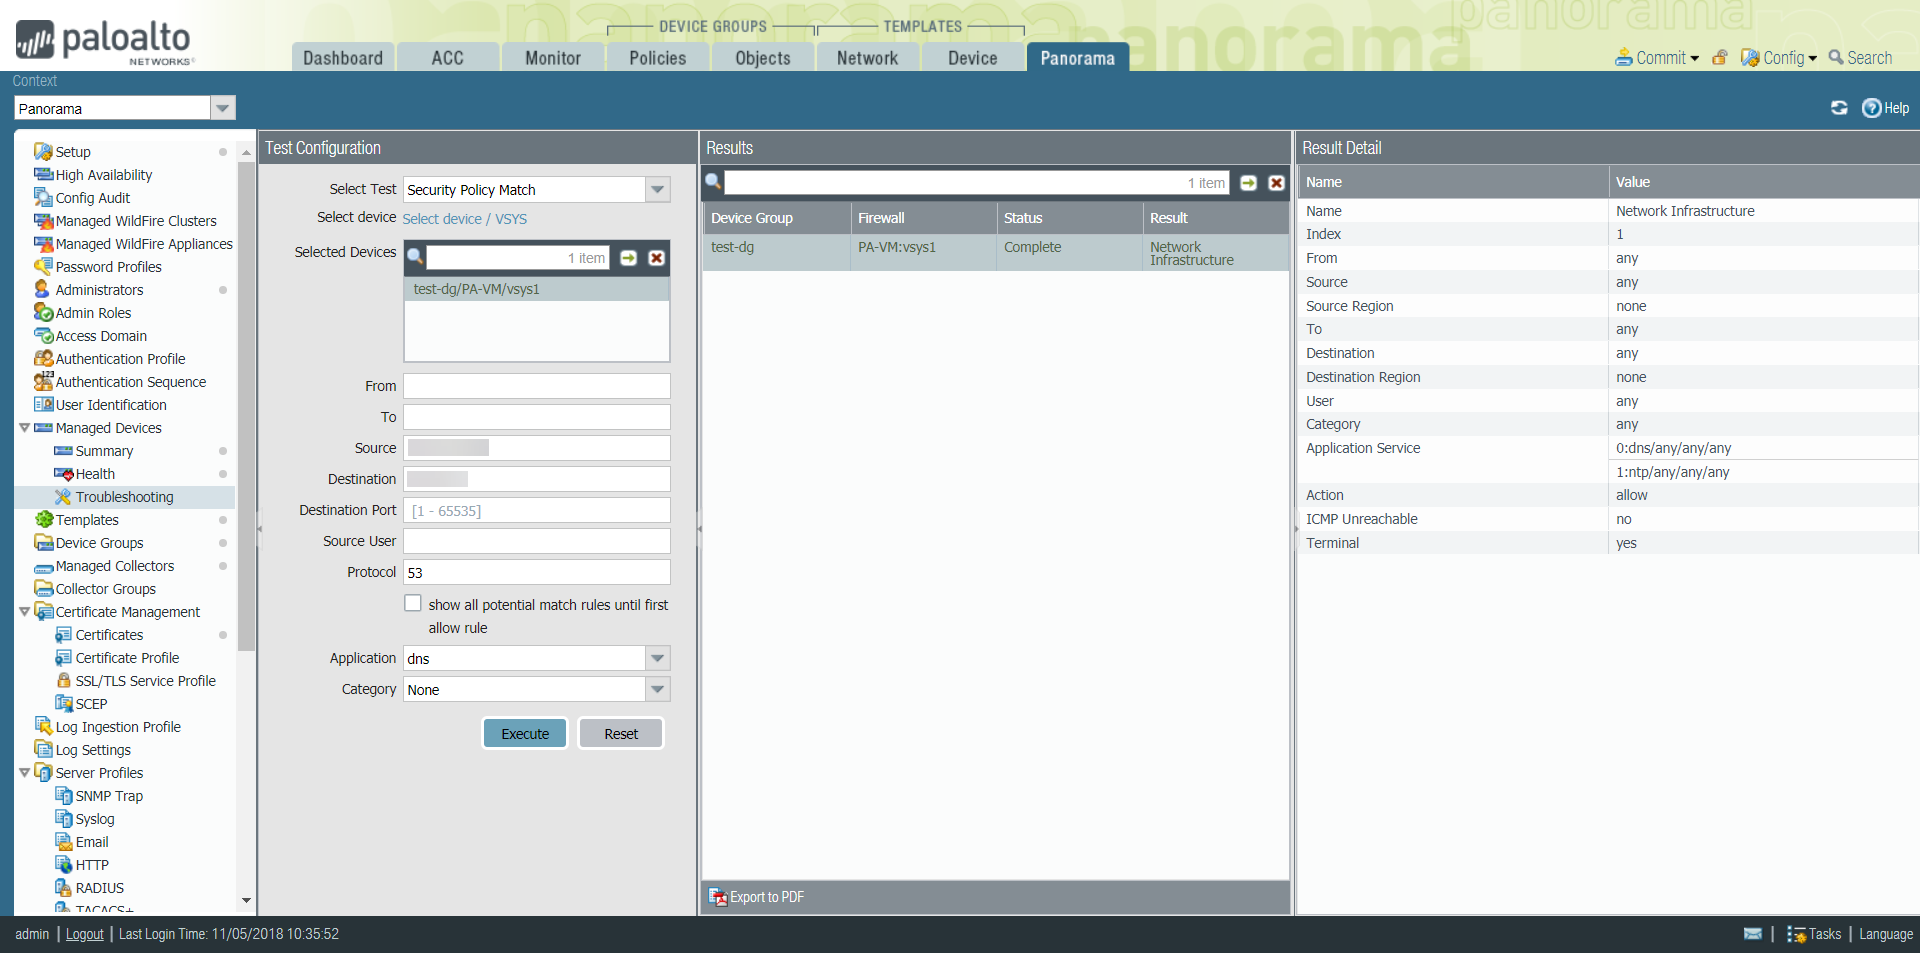
Task: Open Collector Groups
Action: 105,589
